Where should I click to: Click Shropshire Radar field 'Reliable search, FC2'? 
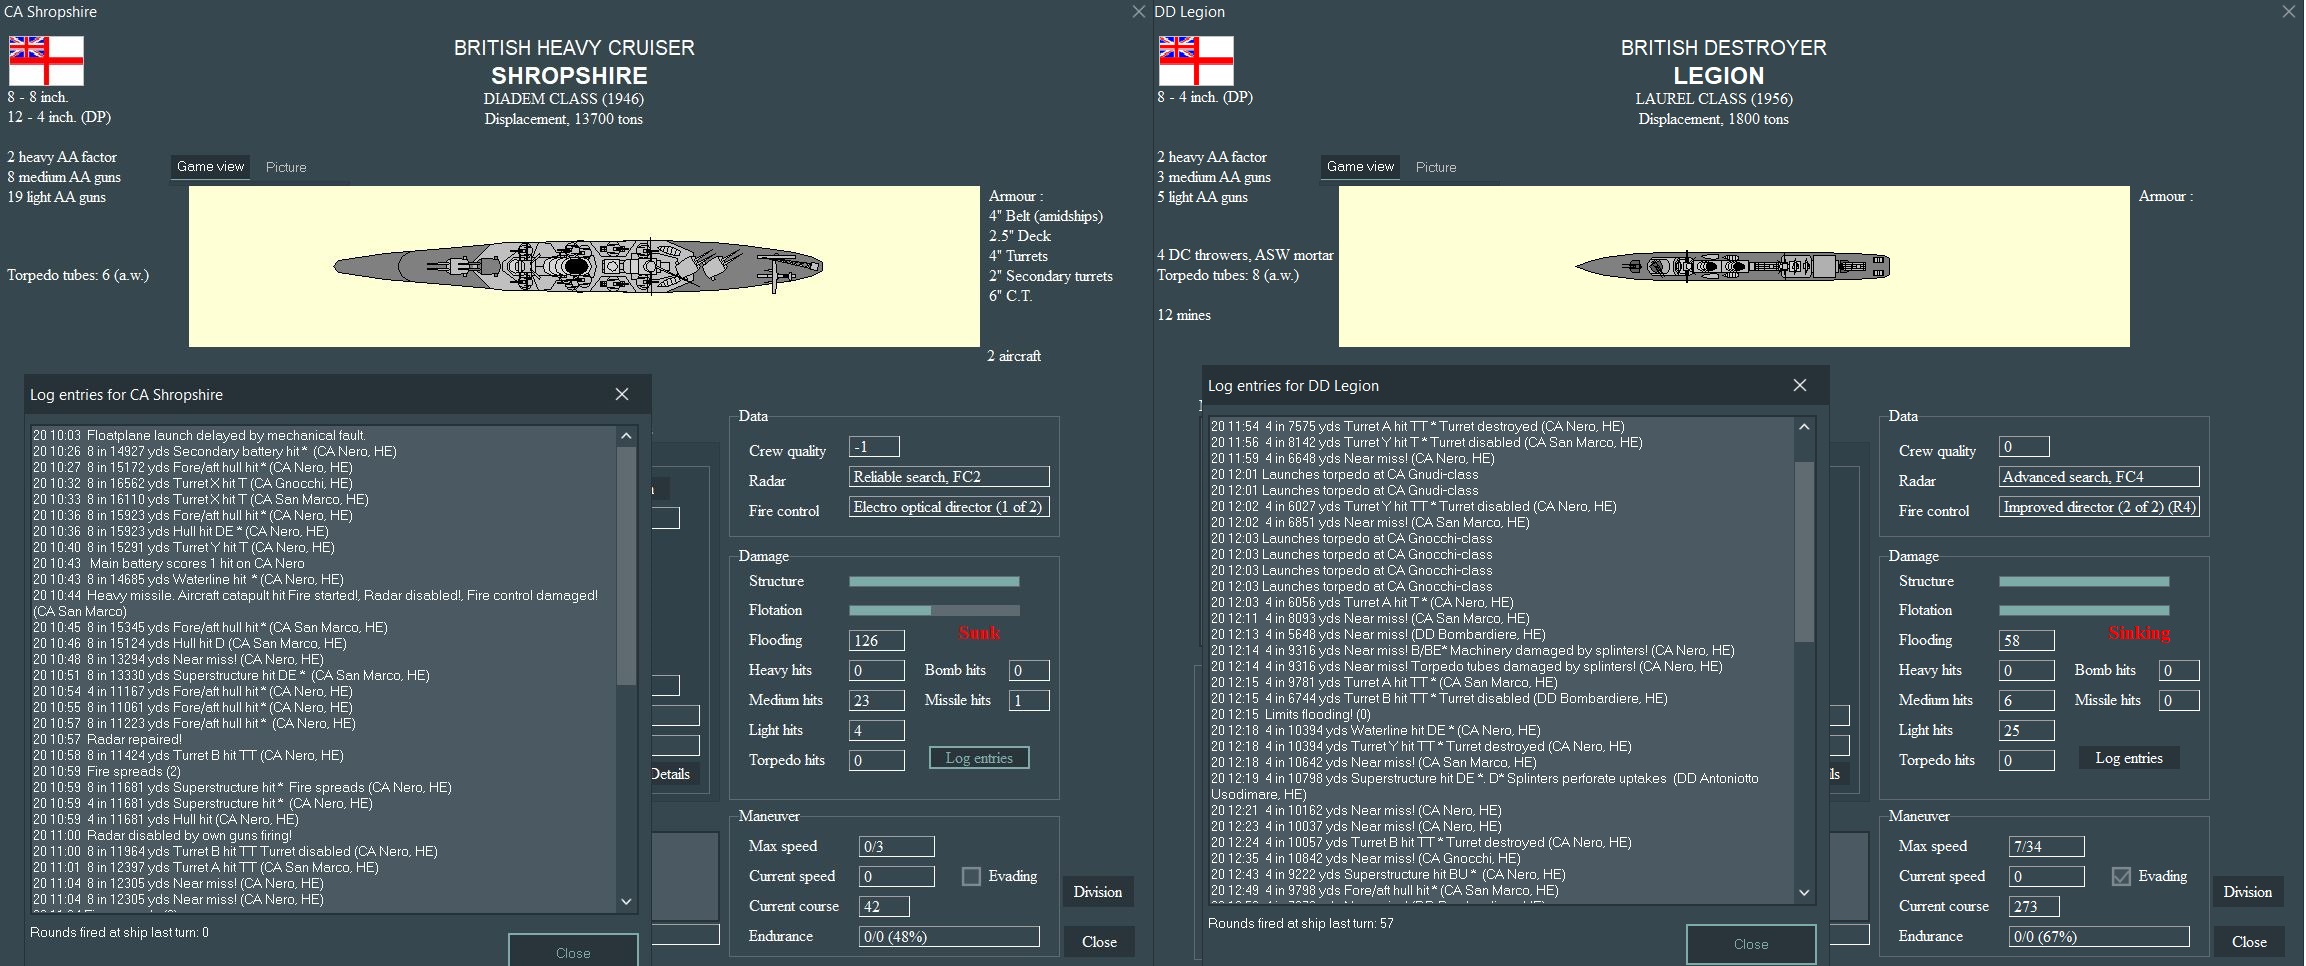pyautogui.click(x=949, y=477)
